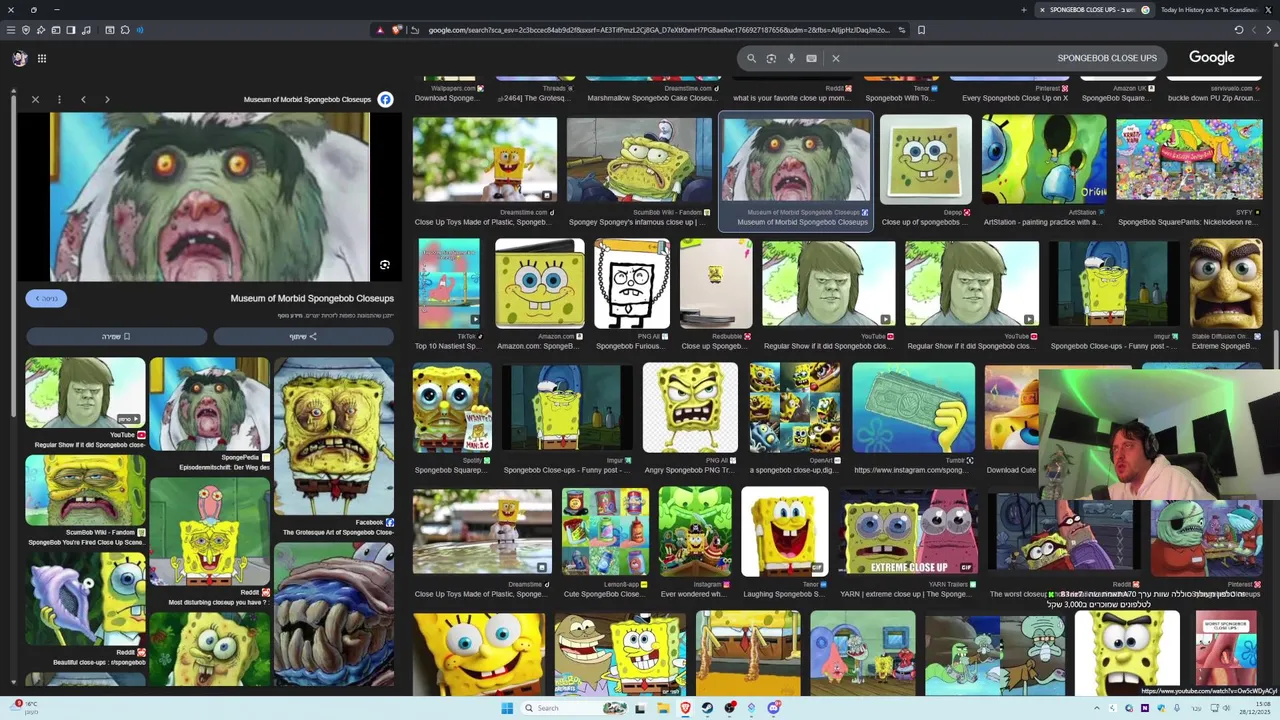This screenshot has height=720, width=1280.
Task: Close the image preview panel
Action: pos(35,99)
